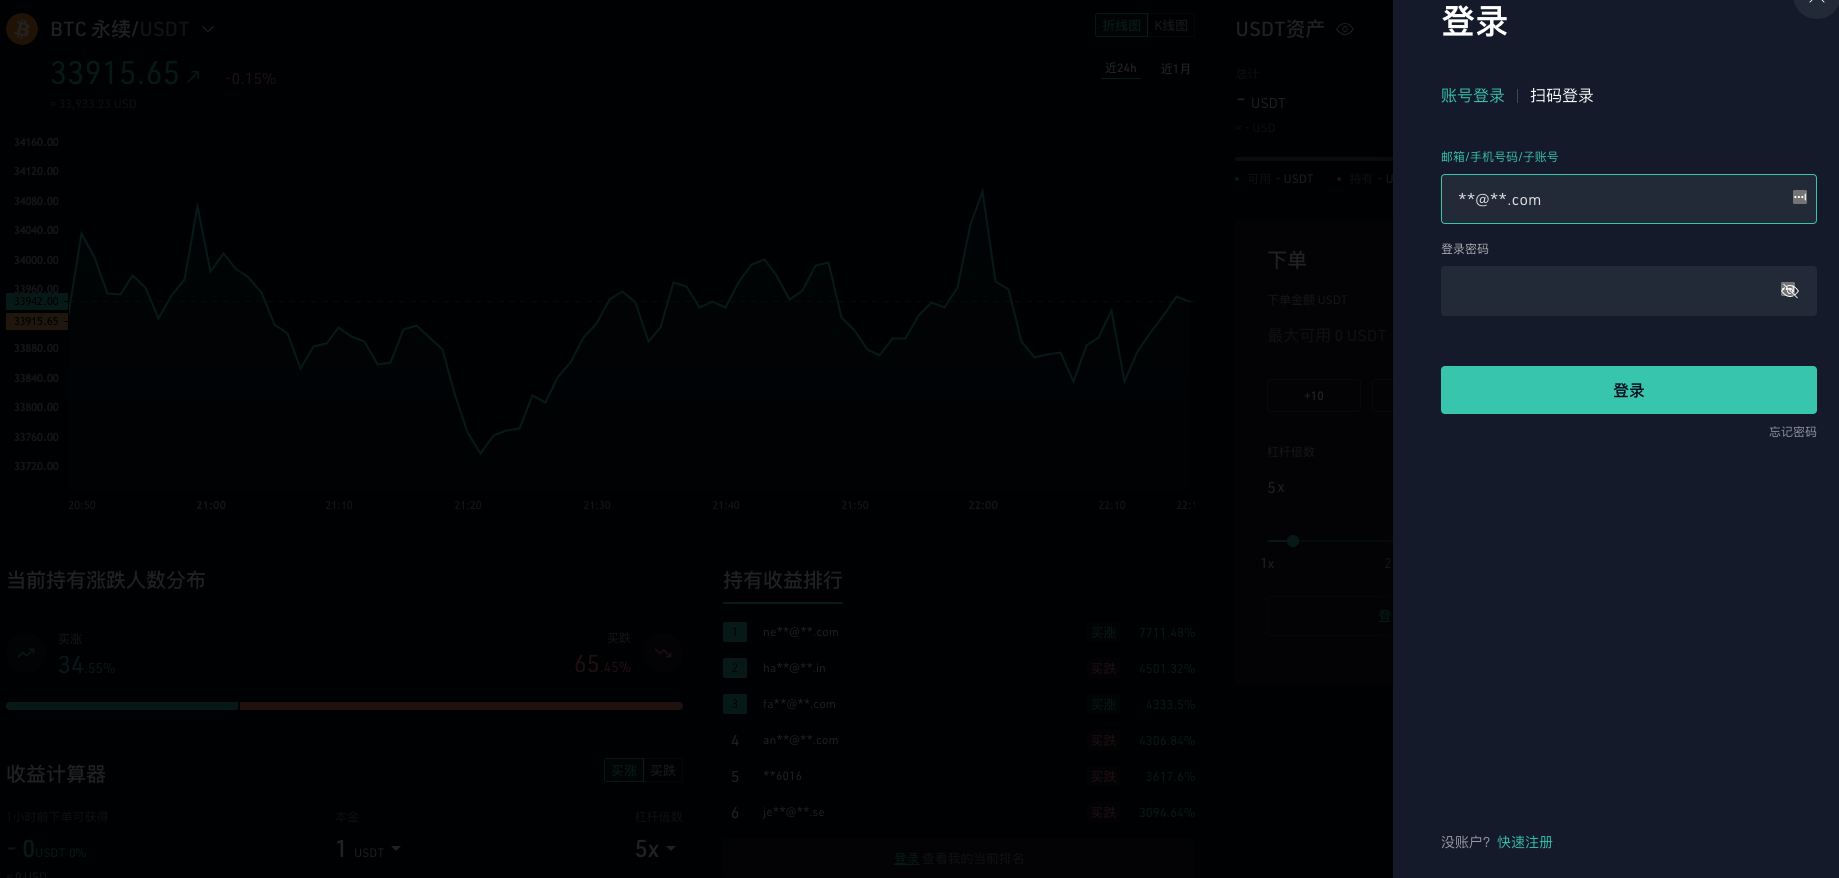1839x878 pixels.
Task: Click the rank 2 badge in the leaderboard
Action: [735, 668]
